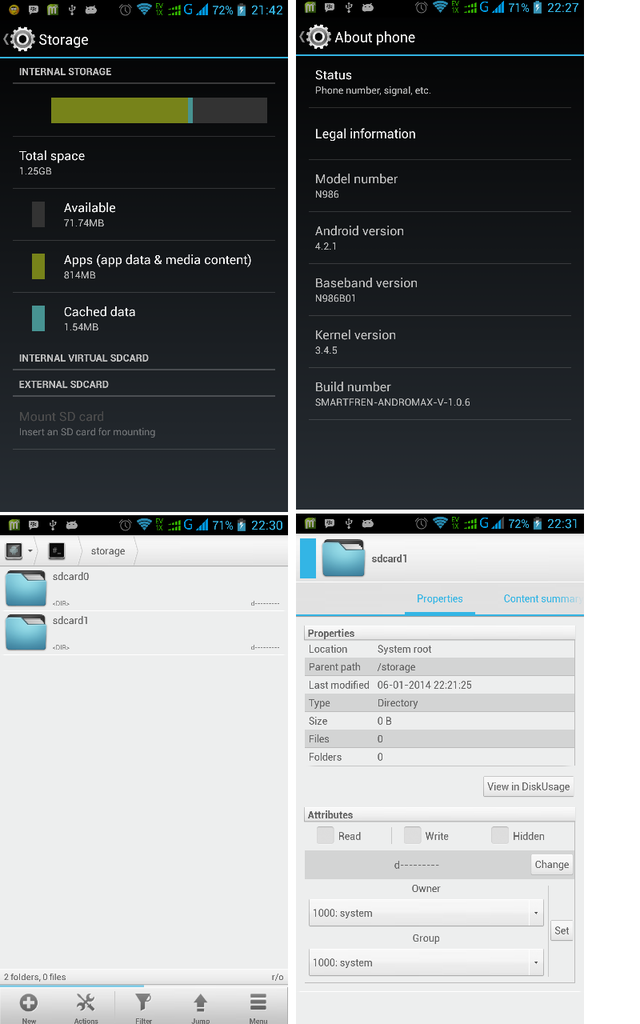Enable the Write attribute checkbox

(412, 835)
